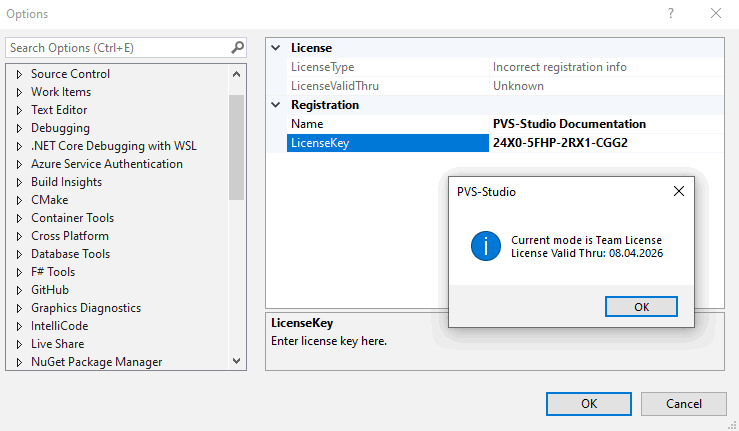739x431 pixels.
Task: Expand the Cross Platform node
Action: click(x=19, y=236)
